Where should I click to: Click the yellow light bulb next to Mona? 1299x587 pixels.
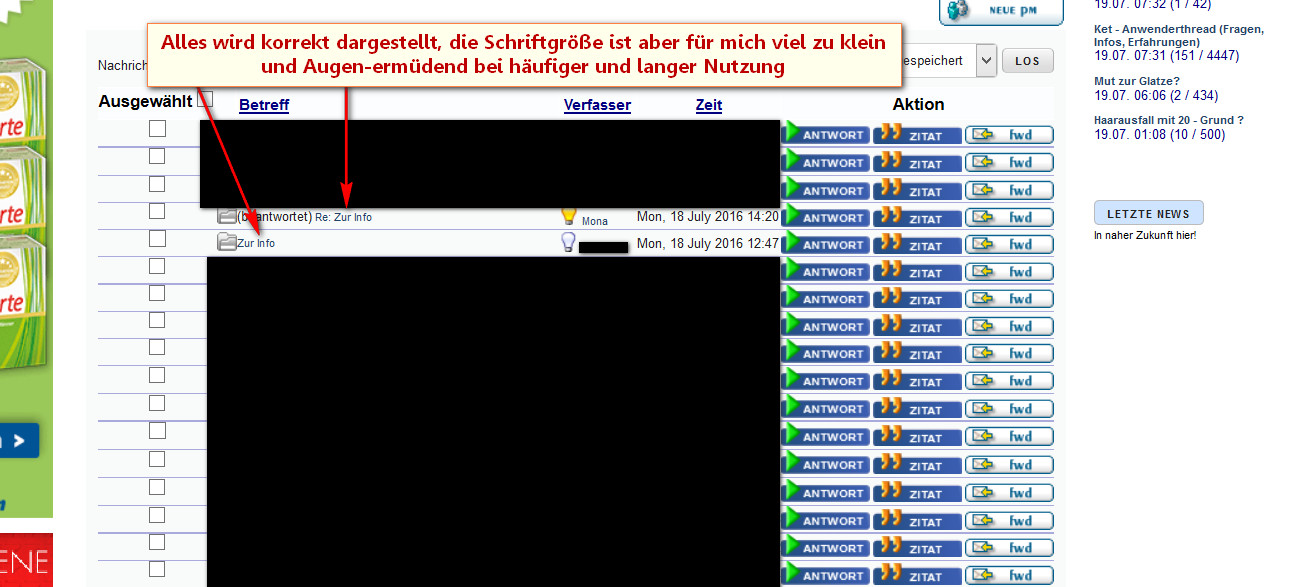pyautogui.click(x=568, y=215)
